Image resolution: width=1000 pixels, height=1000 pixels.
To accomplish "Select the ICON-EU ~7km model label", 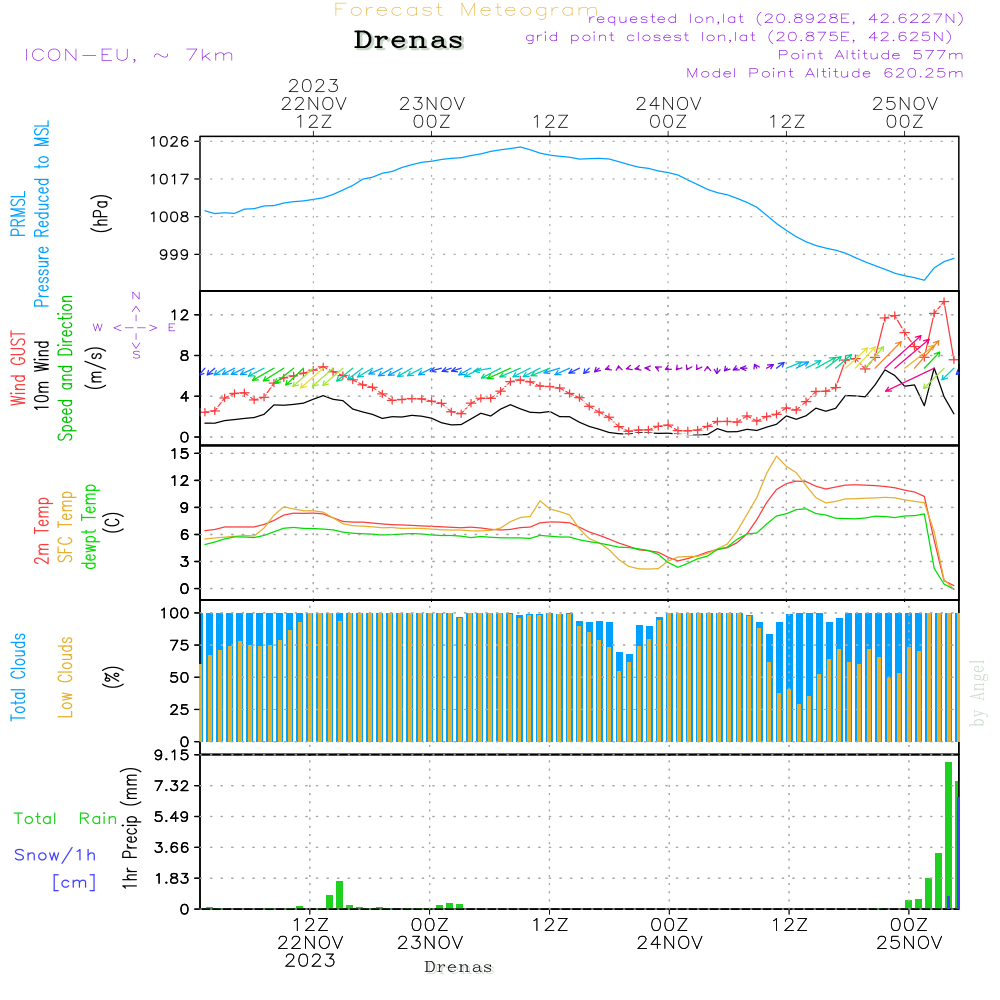I will click(128, 55).
